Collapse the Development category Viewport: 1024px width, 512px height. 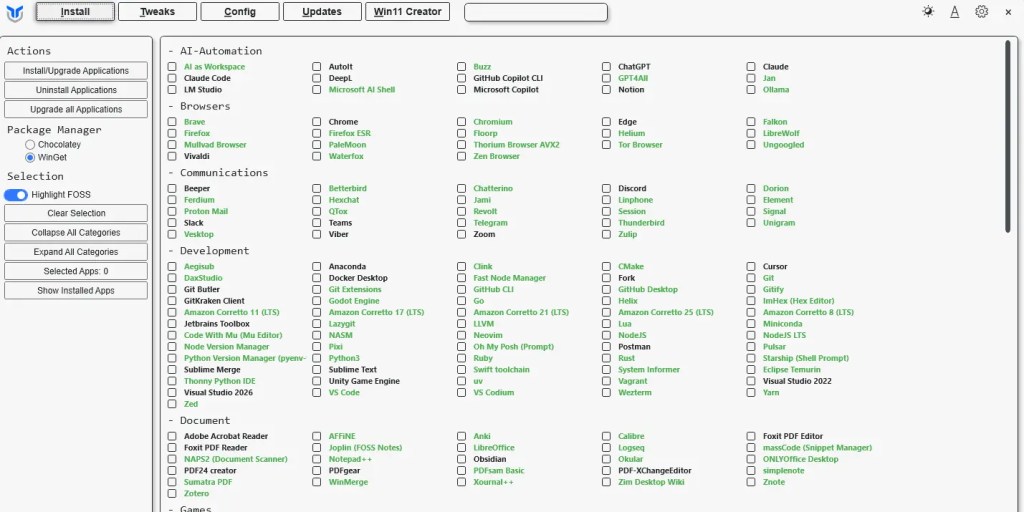208,251
